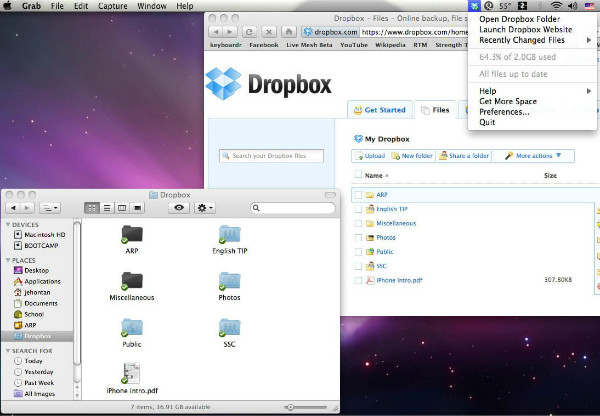
Task: Collapse the PLACES sidebar section
Action: click(x=8, y=260)
